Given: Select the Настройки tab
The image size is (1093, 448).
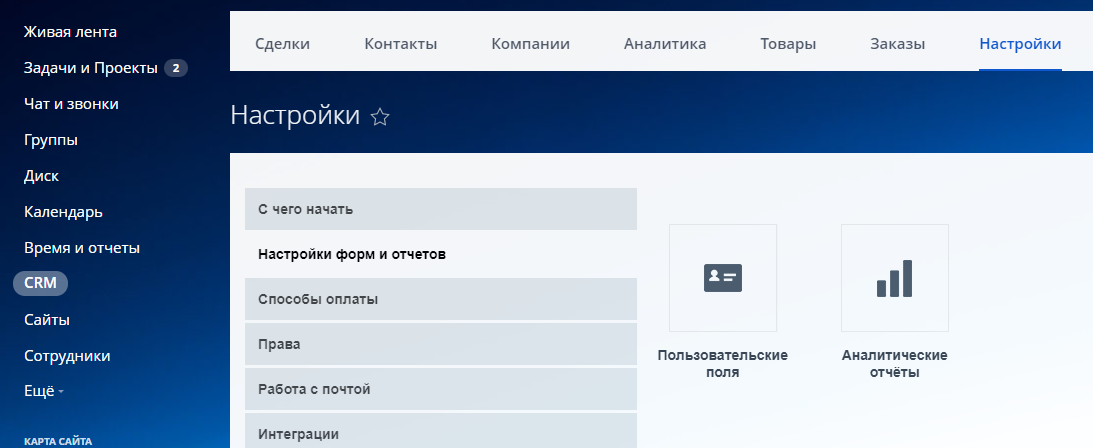Looking at the screenshot, I should pos(1021,44).
